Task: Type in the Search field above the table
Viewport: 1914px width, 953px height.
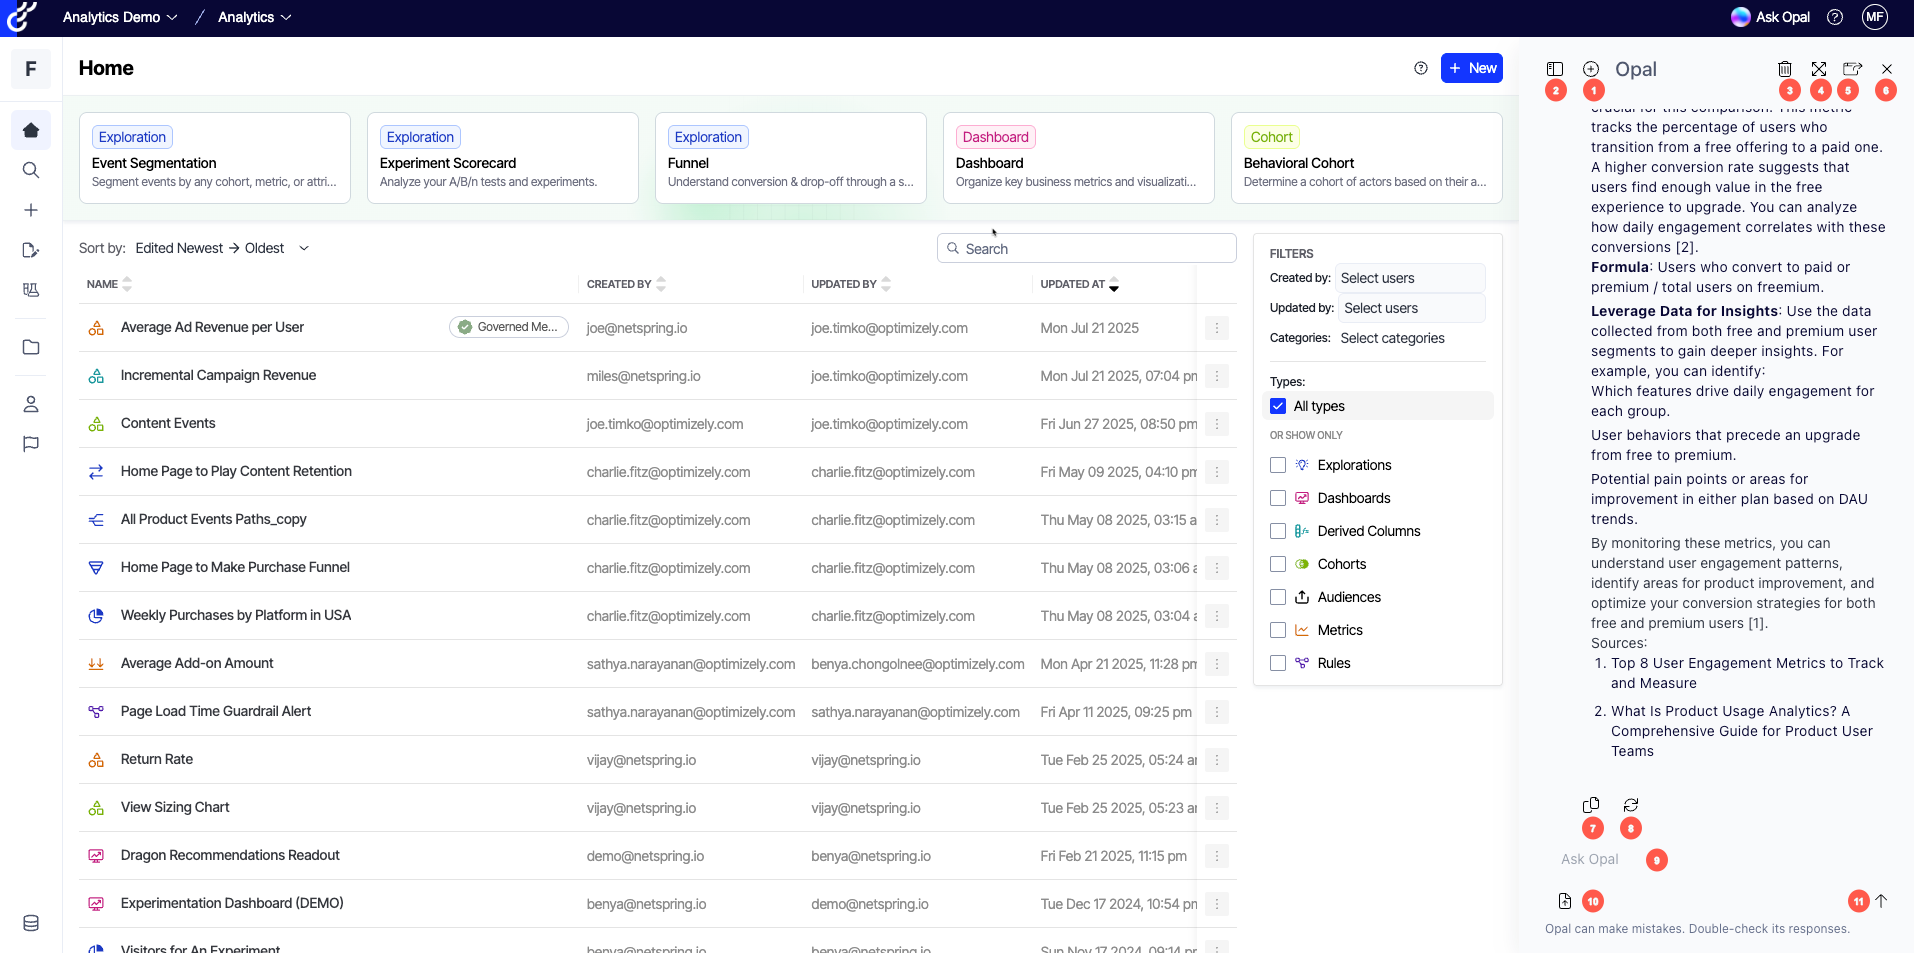Action: [1087, 247]
